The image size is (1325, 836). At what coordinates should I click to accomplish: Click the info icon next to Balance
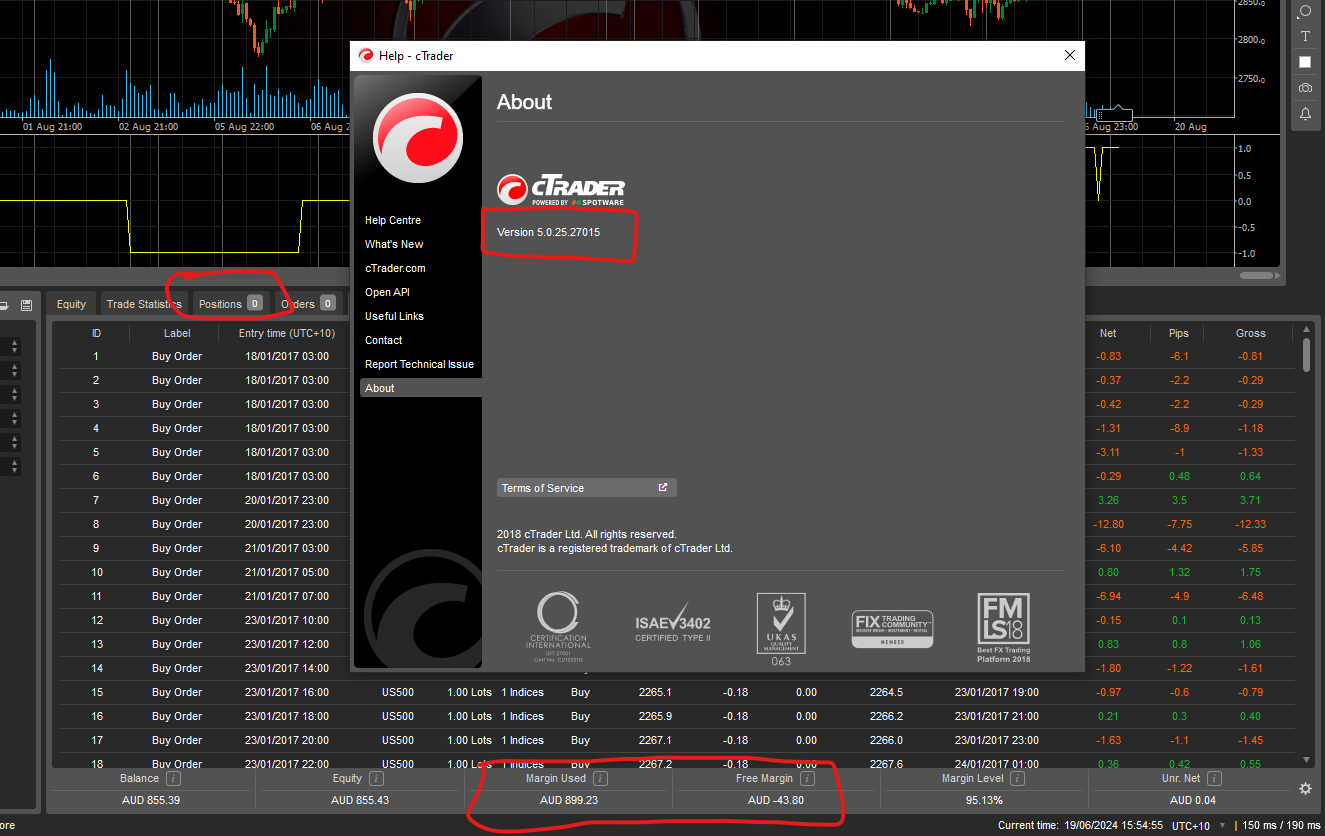(173, 778)
